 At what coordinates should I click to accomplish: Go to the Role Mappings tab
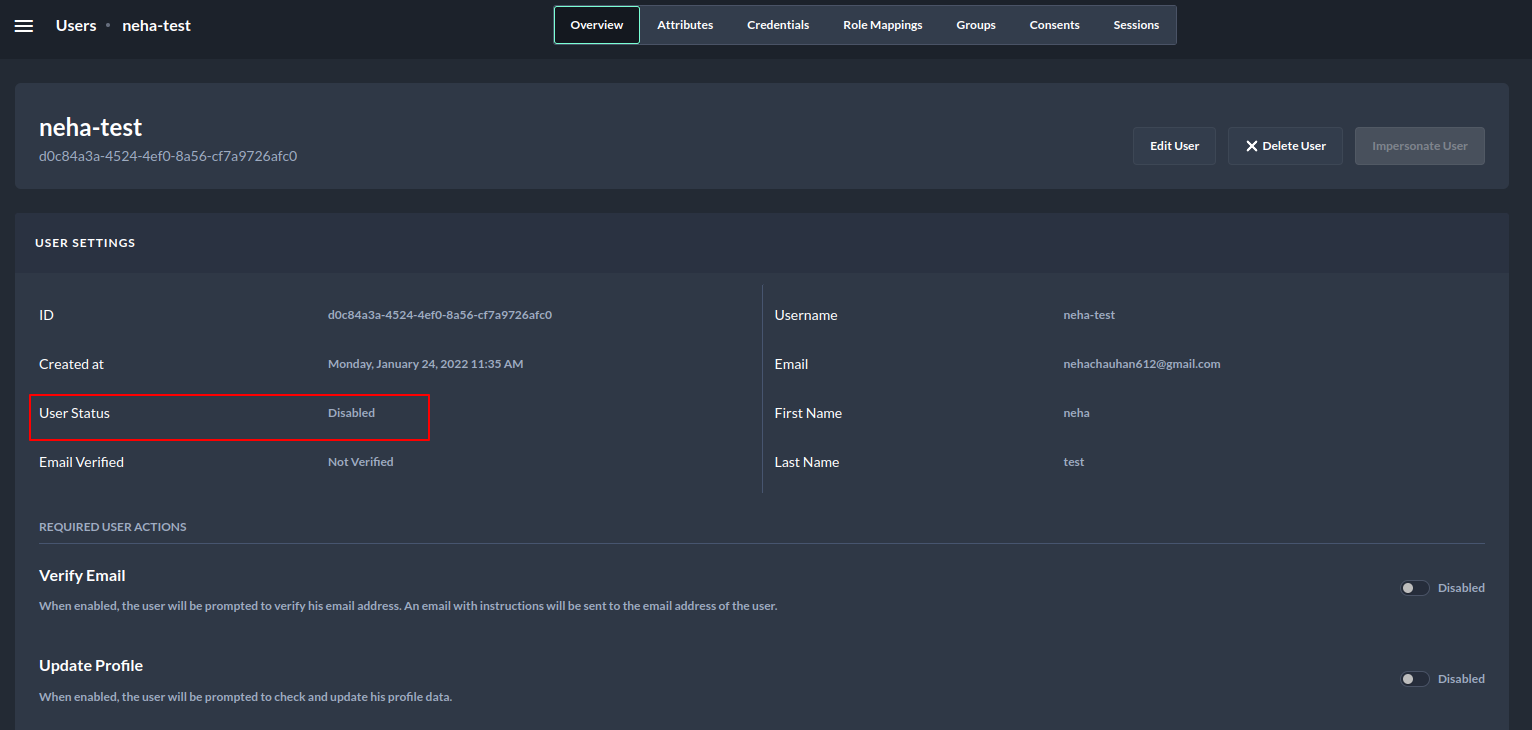point(882,25)
